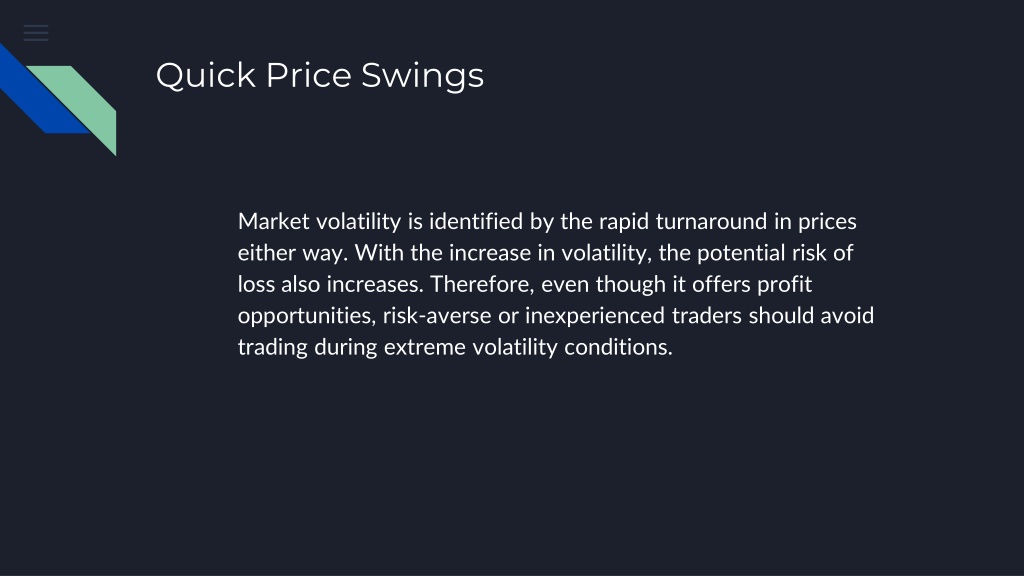The height and width of the screenshot is (576, 1024).
Task: Click the phrase 'either way.' in body text
Action: tap(293, 253)
